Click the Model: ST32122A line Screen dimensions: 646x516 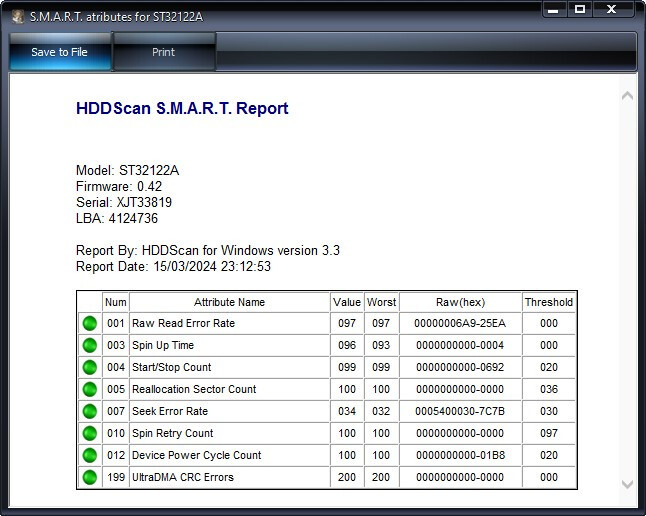coord(127,170)
